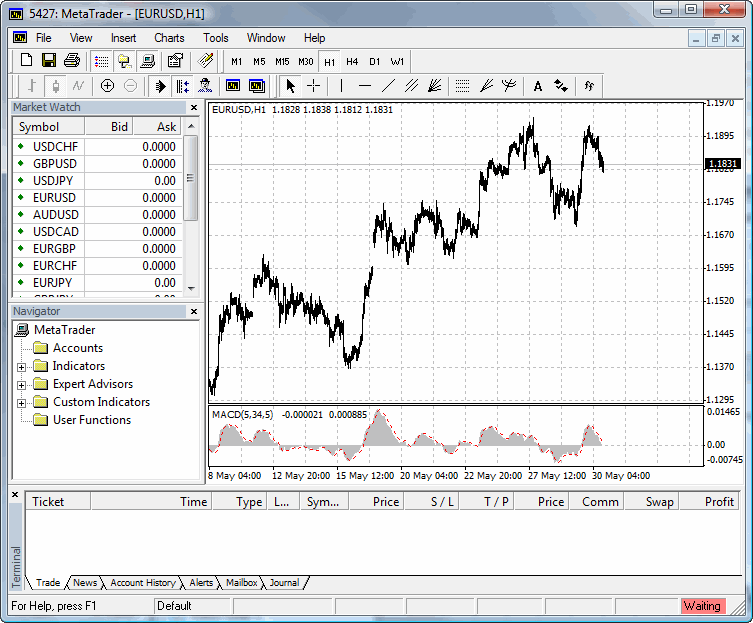Select the Horizontal line drawing tool
This screenshot has width=753, height=623.
(x=365, y=86)
